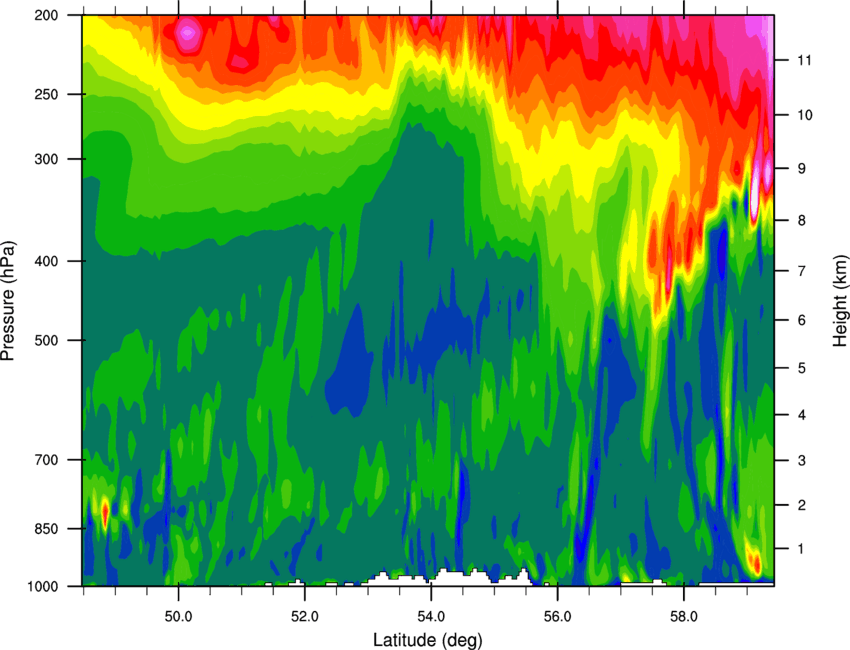The width and height of the screenshot is (850, 650).
Task: Click the 52.0 latitude tick label
Action: (305, 617)
